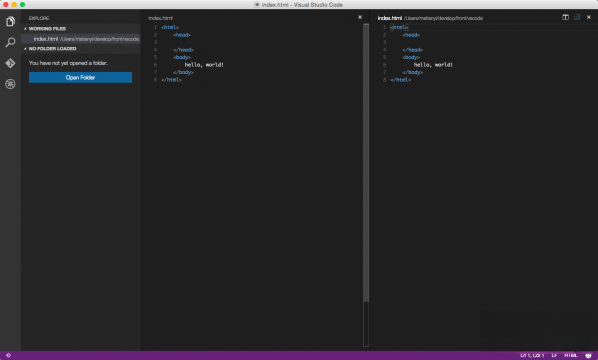The height and width of the screenshot is (360, 598).
Task: Split the right editor
Action: [x=565, y=18]
